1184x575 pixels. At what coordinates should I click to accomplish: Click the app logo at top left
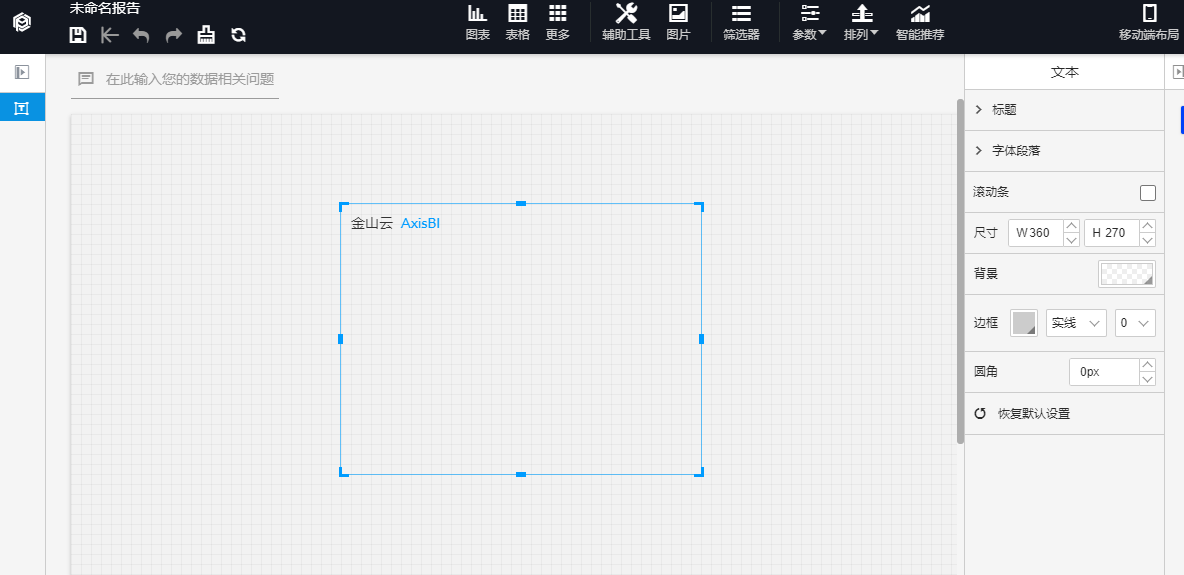pyautogui.click(x=22, y=23)
